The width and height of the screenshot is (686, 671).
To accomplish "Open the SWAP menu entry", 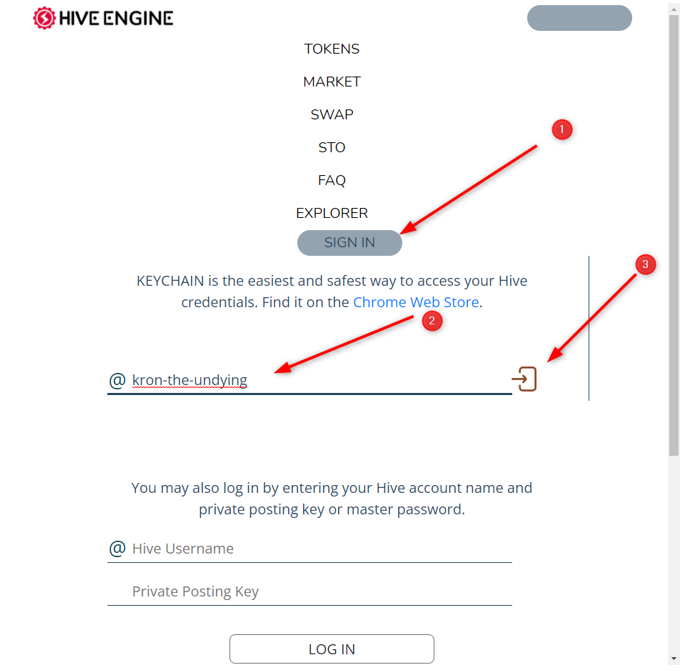I will 332,115.
